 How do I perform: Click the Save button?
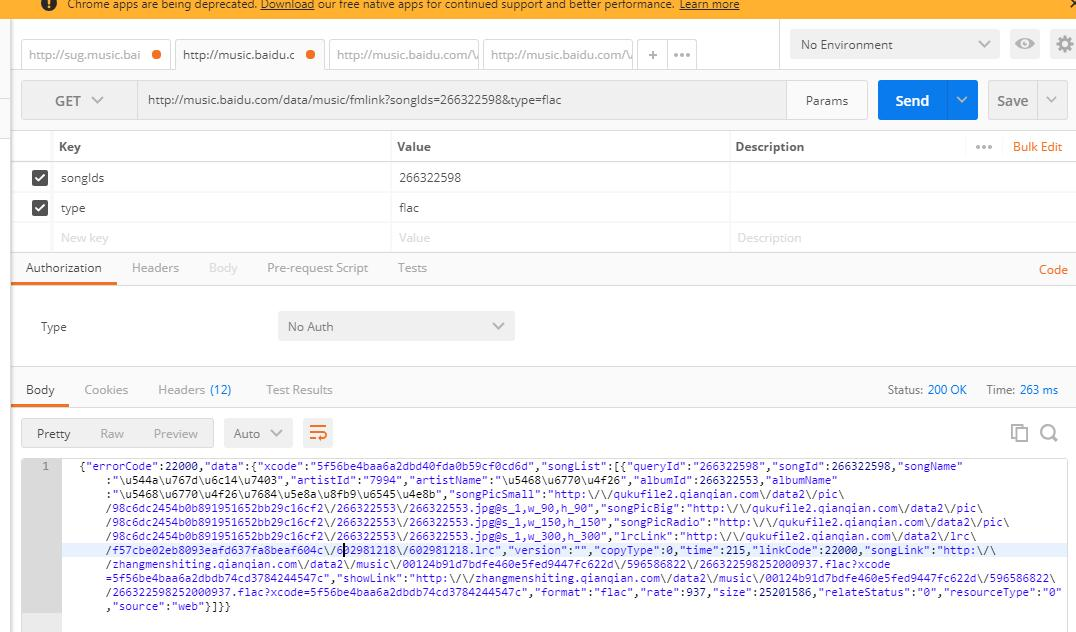[1012, 100]
